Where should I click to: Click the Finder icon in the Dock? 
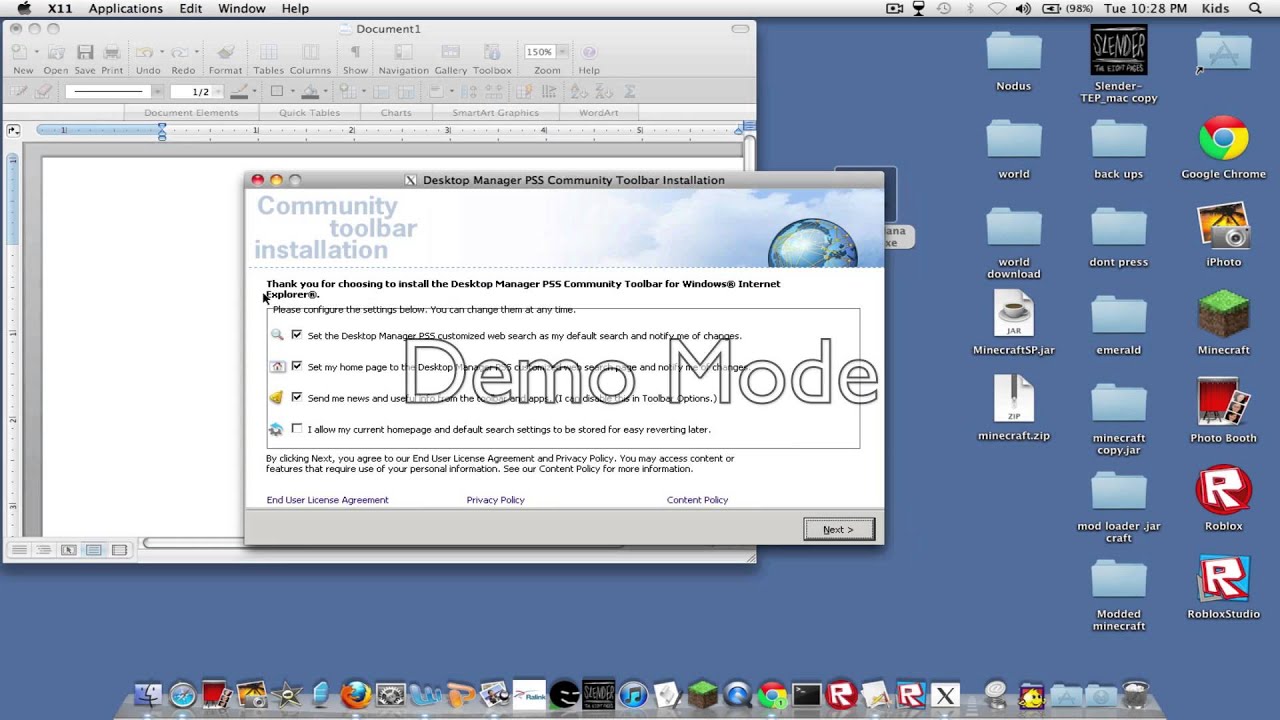tap(148, 694)
